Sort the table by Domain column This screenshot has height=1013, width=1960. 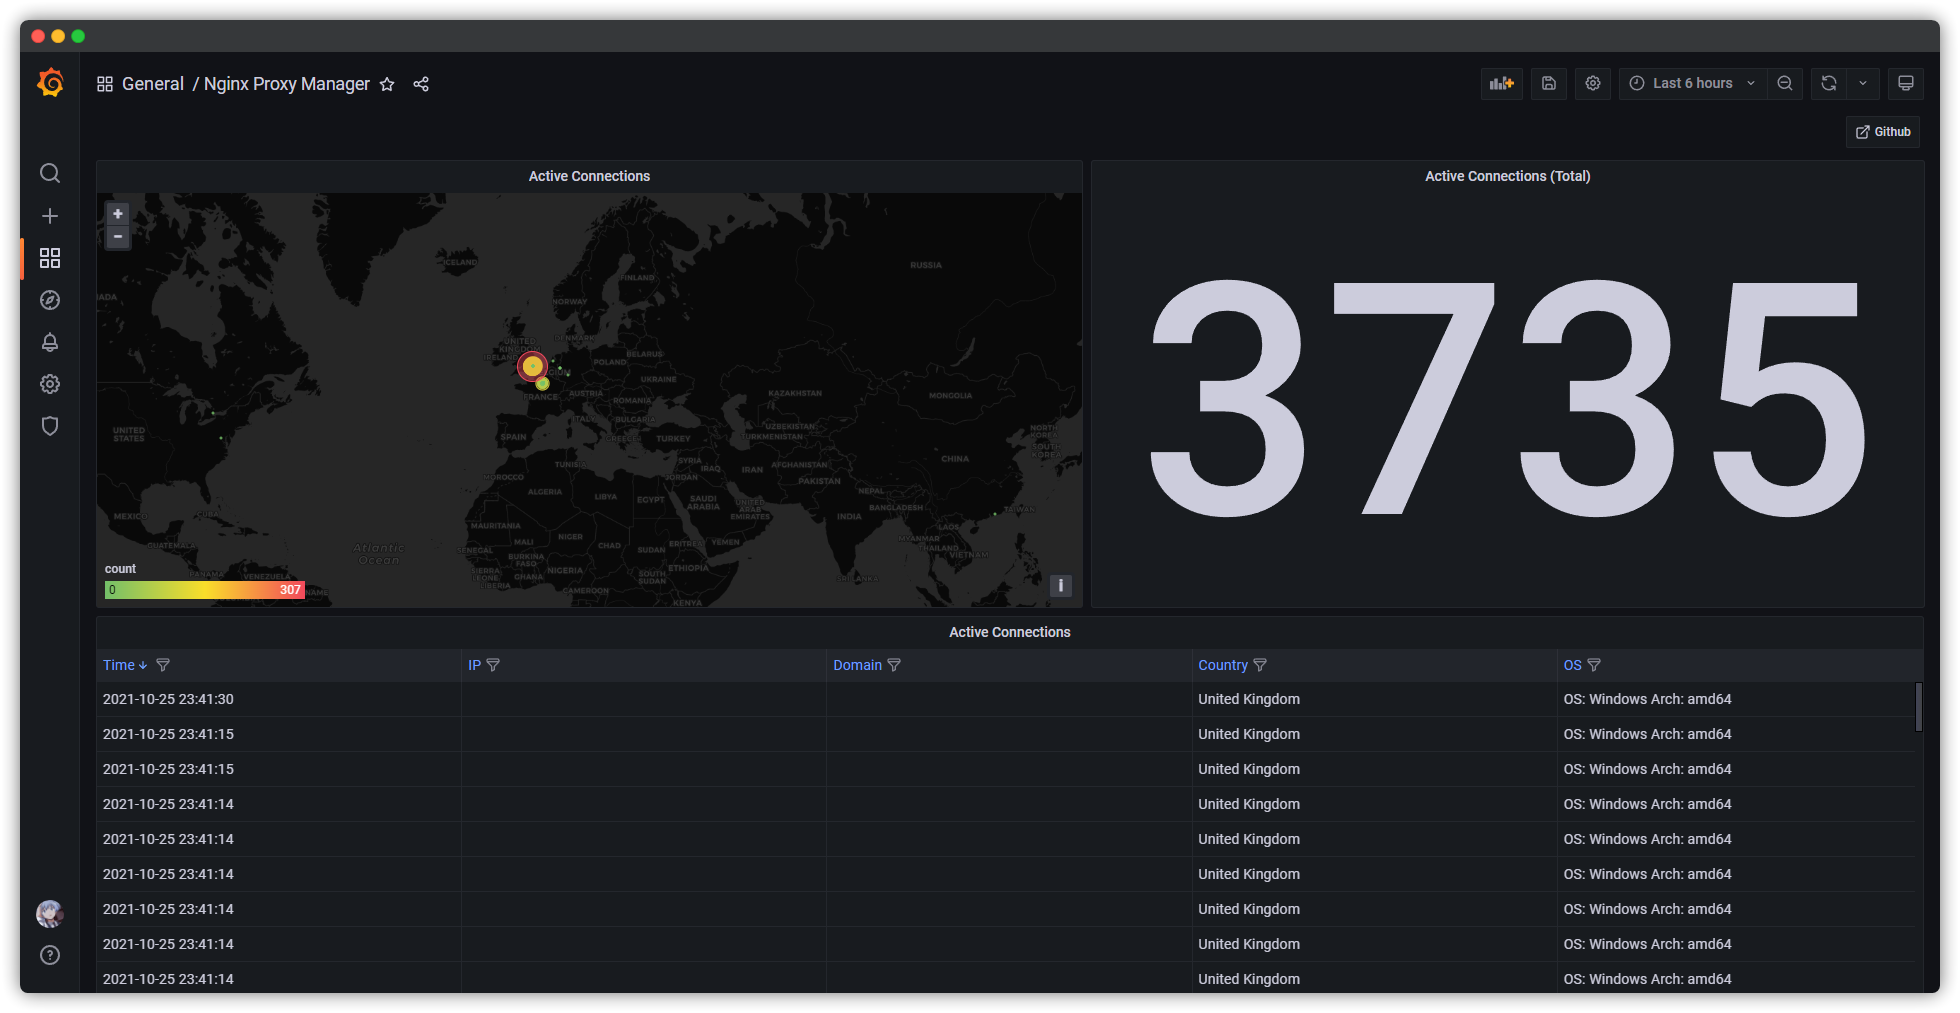point(858,665)
